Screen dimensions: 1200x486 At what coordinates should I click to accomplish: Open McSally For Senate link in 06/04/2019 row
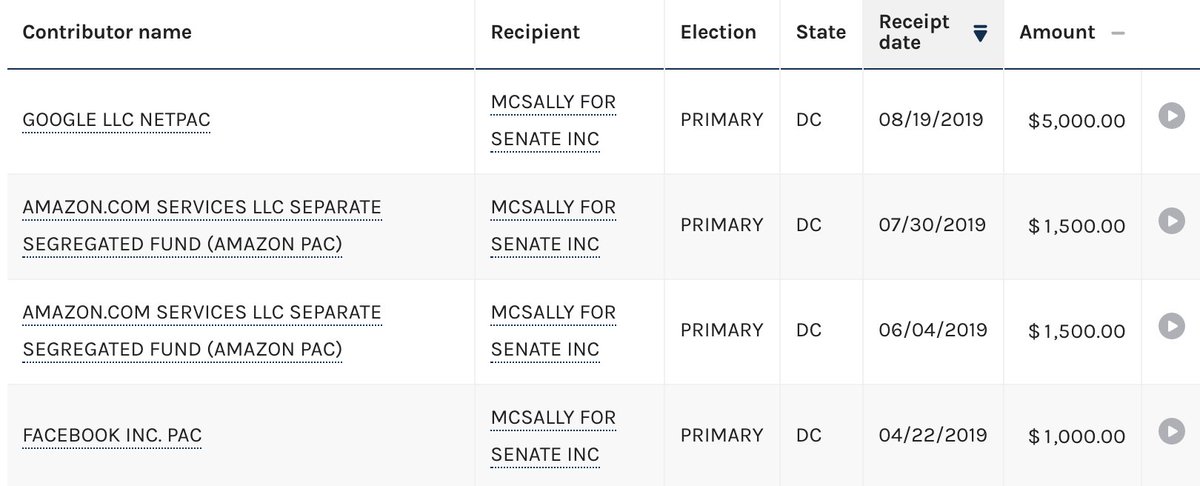[553, 331]
